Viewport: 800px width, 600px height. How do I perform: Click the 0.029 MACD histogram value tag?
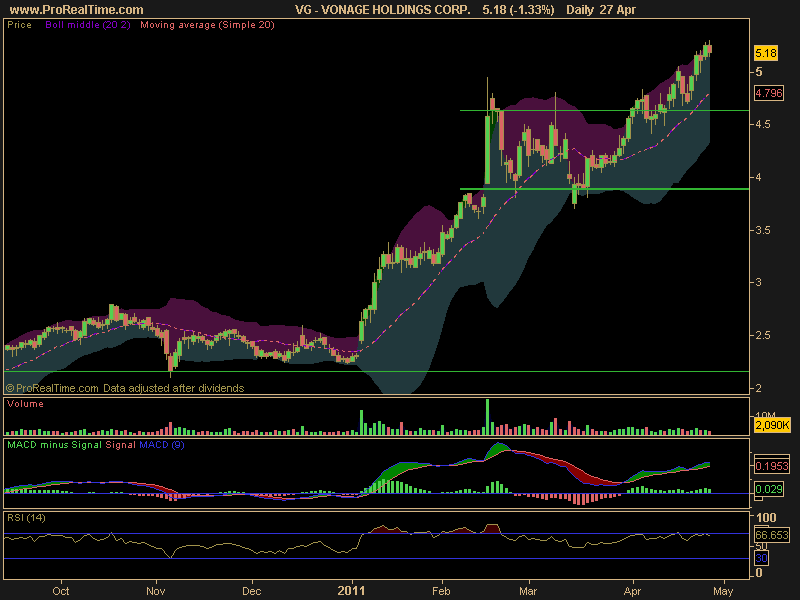[x=768, y=490]
